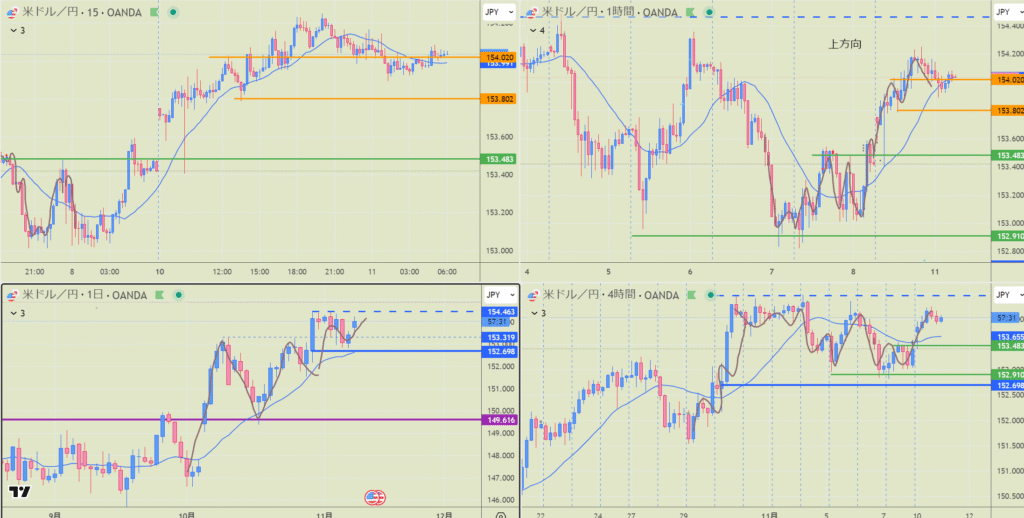The width and height of the screenshot is (1024, 518).
Task: Click the green flag icon on 15-minute chart
Action: point(153,12)
